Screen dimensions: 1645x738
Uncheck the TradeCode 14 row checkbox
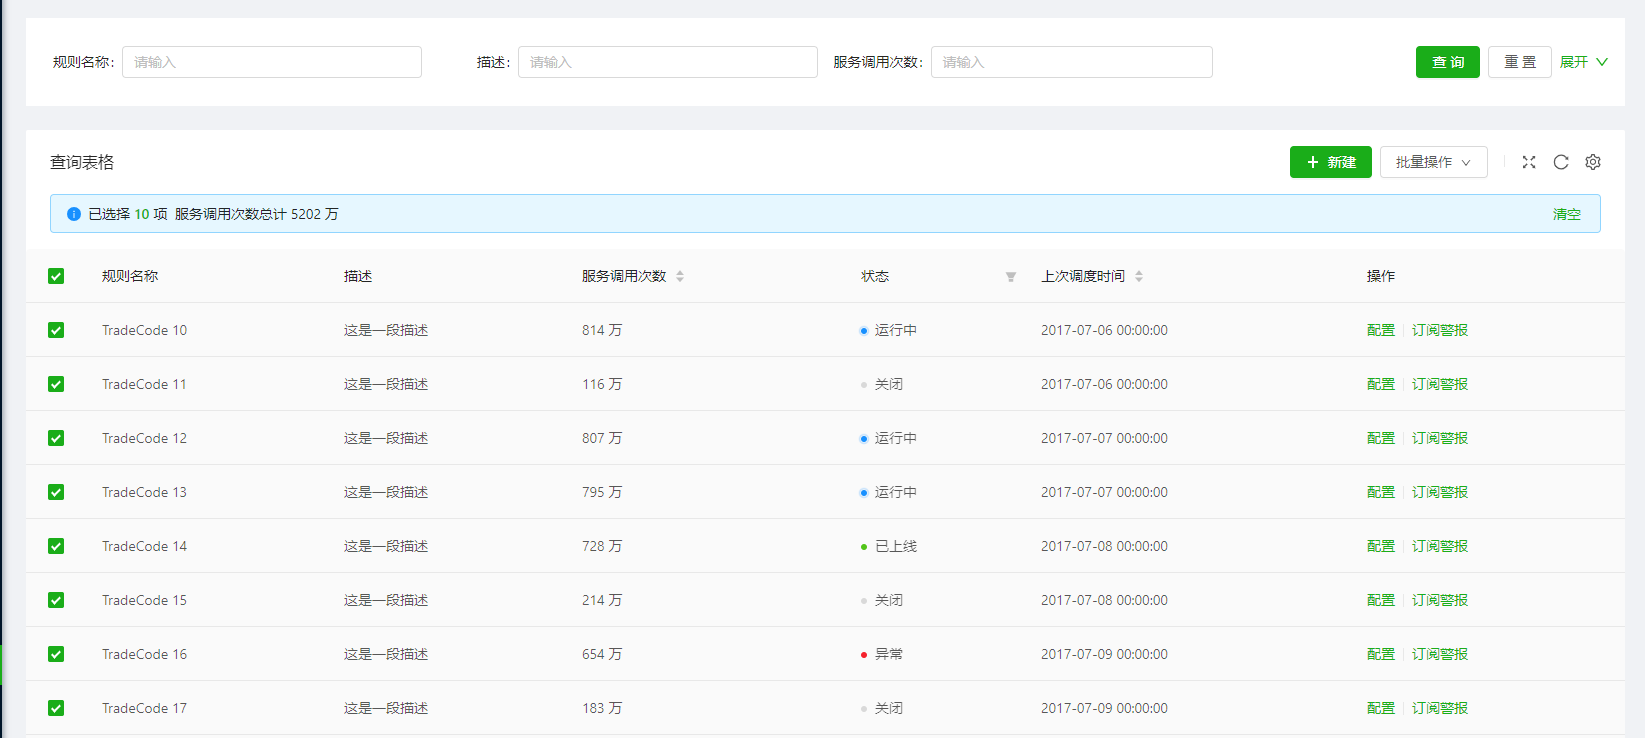(x=56, y=546)
